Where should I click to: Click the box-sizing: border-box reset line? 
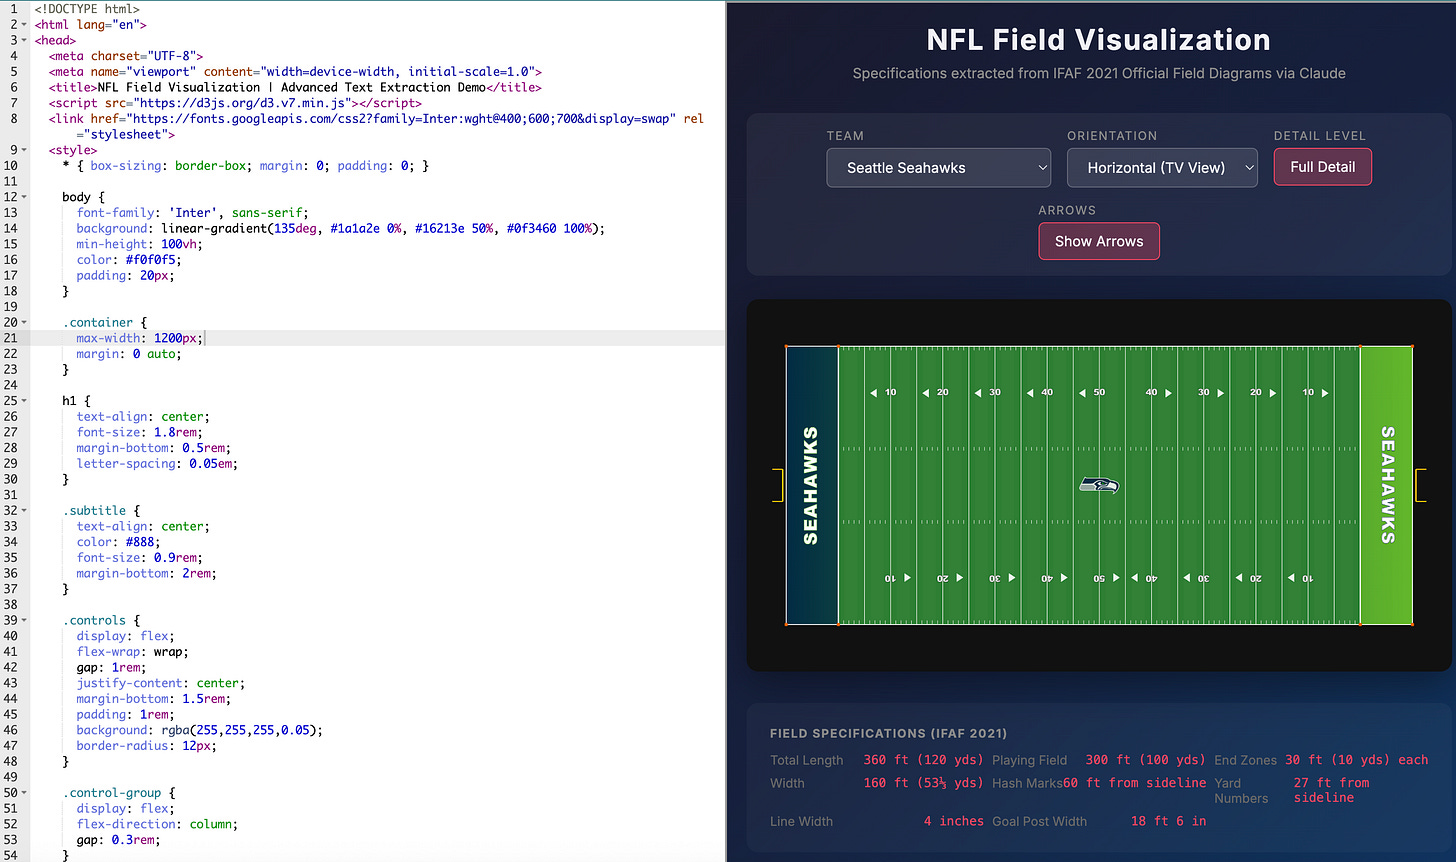(x=246, y=166)
